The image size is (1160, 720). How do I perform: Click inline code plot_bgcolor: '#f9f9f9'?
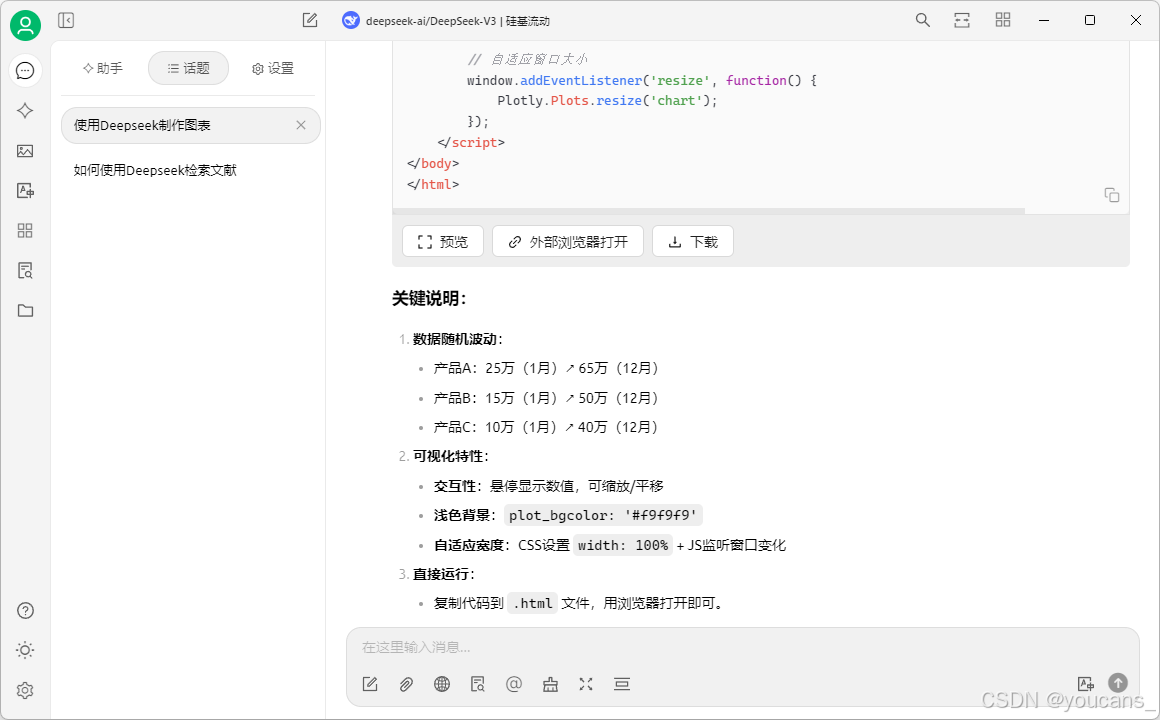coord(603,516)
